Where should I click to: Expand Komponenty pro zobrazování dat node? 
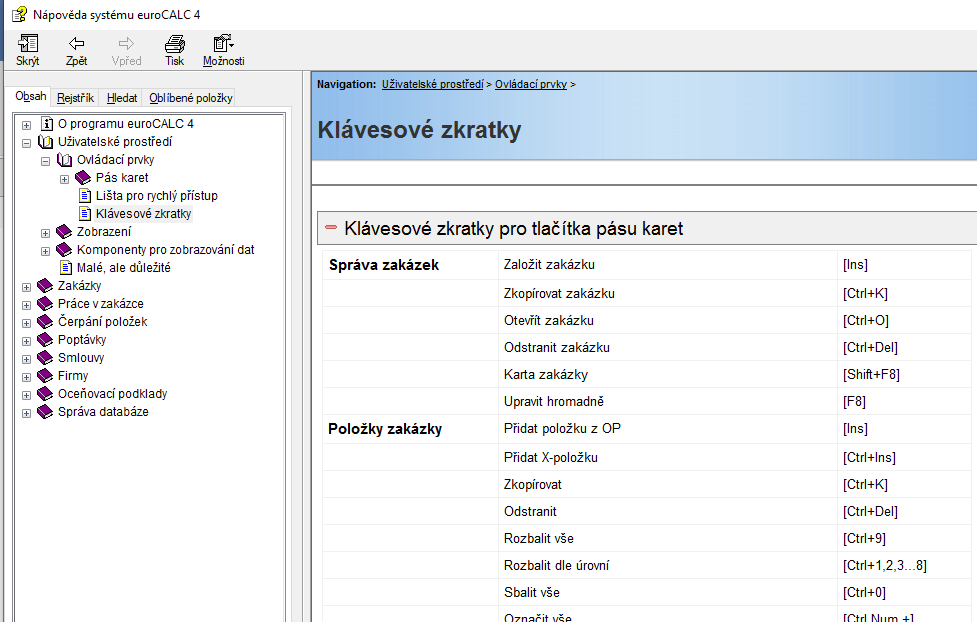click(45, 251)
